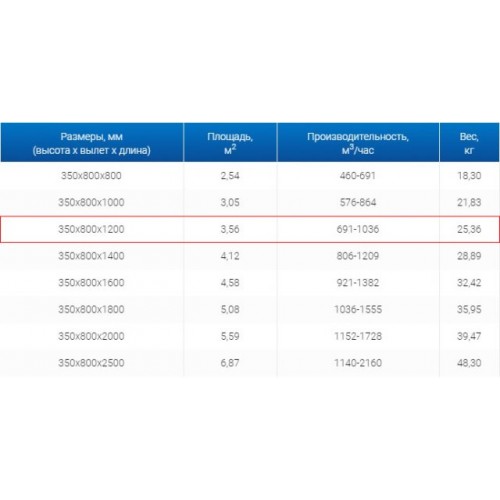Click the weight value 25,36
Screen dimensions: 500x500
469,229
